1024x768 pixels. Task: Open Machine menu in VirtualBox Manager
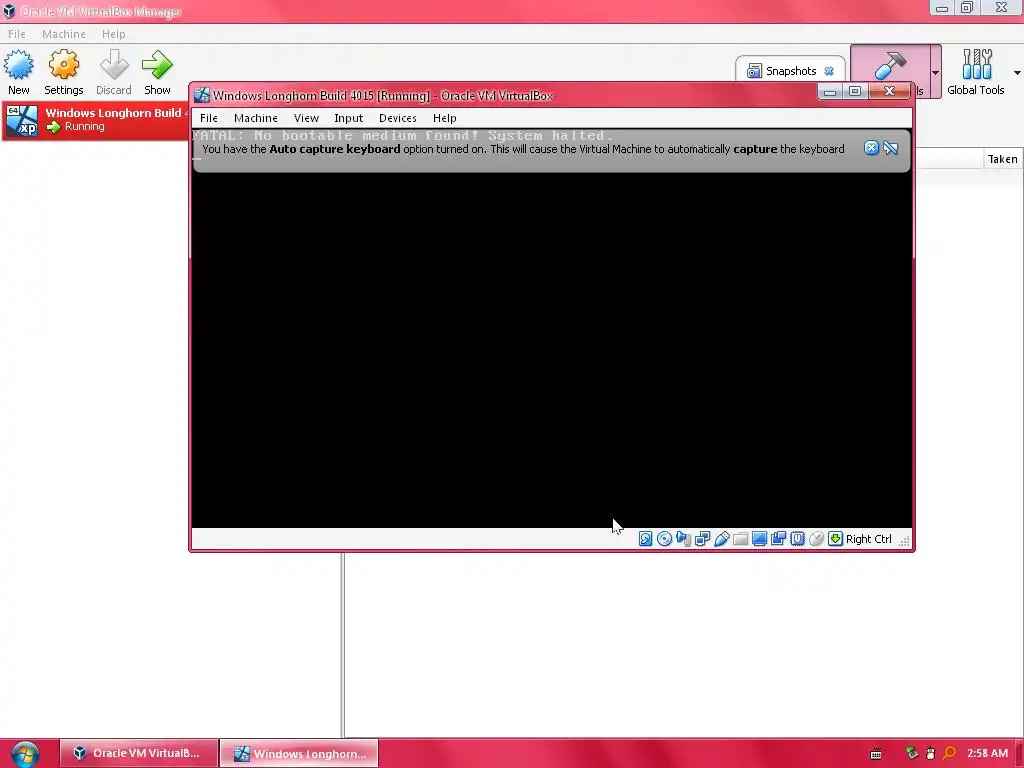(64, 34)
